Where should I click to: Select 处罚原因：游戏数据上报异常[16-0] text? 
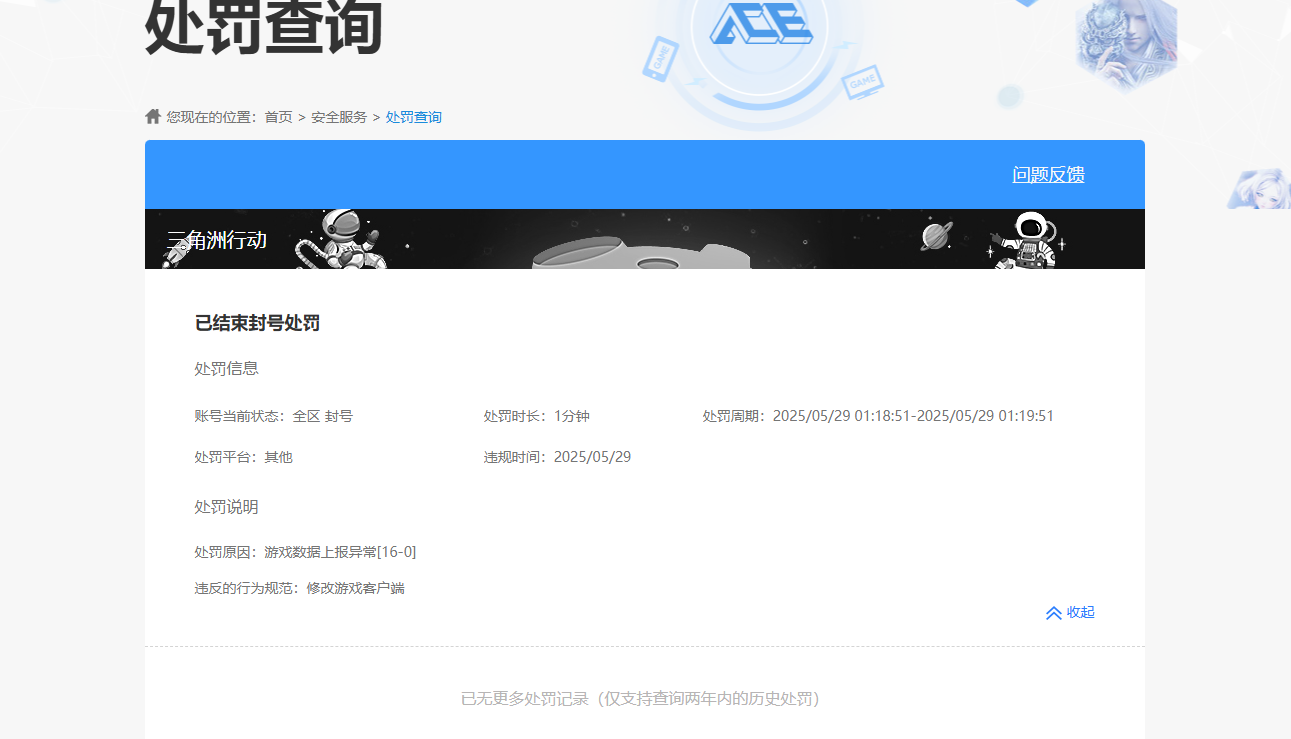(305, 552)
